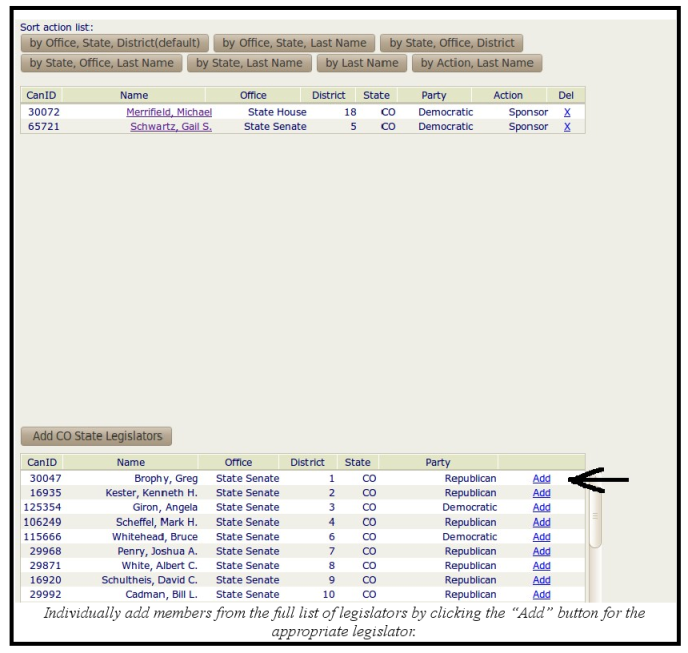Sort by State, Last Name
Screen dimensions: 688x653
coord(249,63)
